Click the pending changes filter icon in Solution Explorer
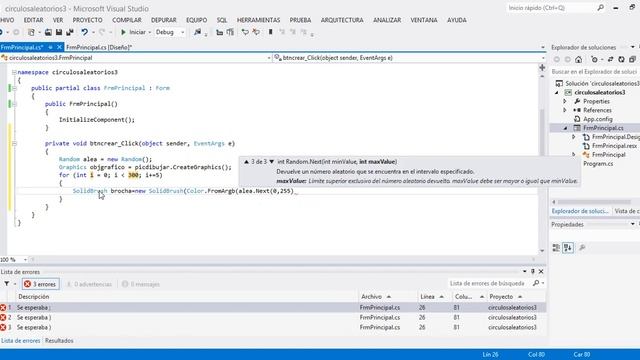 point(594,60)
